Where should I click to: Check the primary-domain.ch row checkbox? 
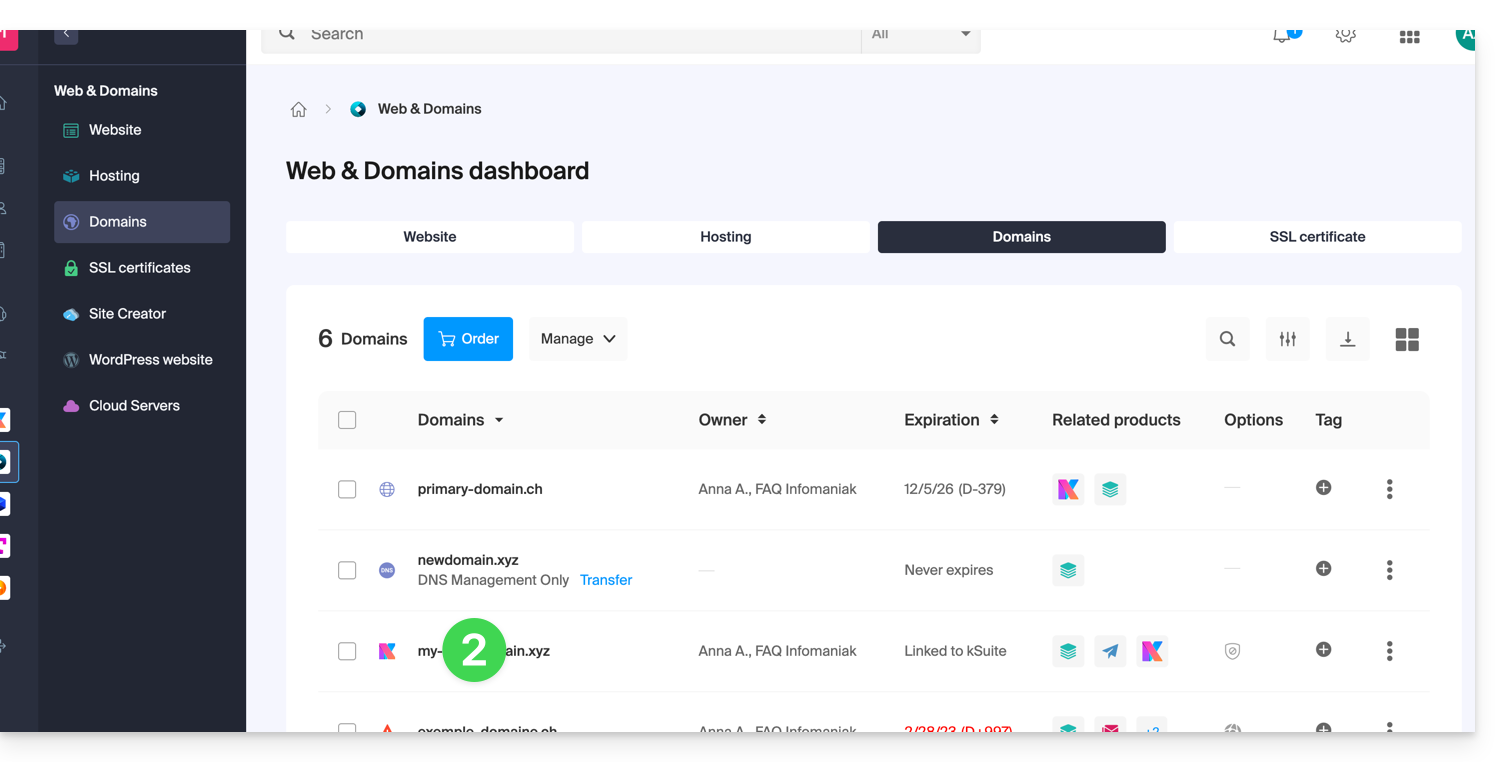pyautogui.click(x=347, y=489)
